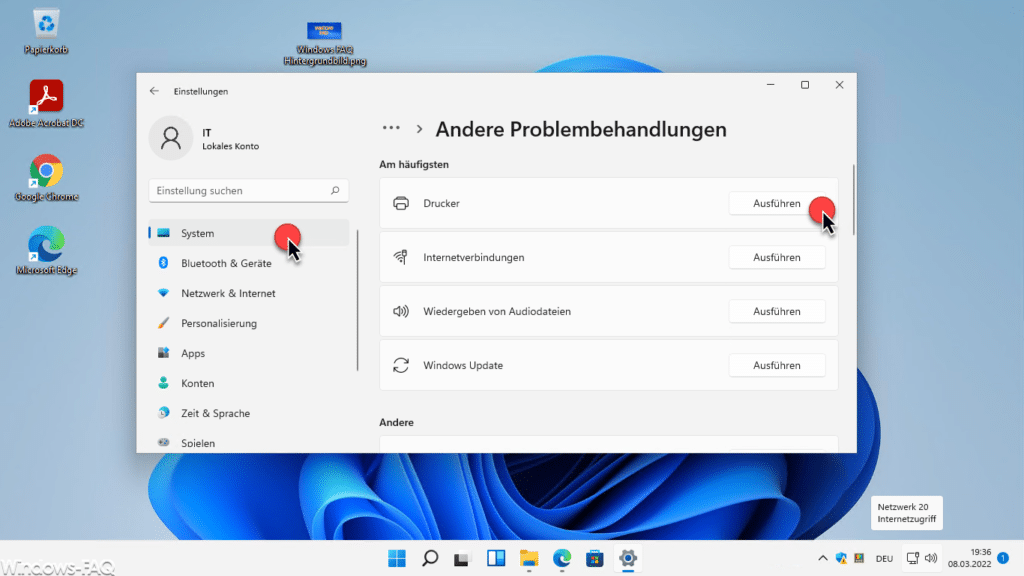This screenshot has height=576, width=1024.
Task: Open the Windows Start menu
Action: tap(396, 558)
